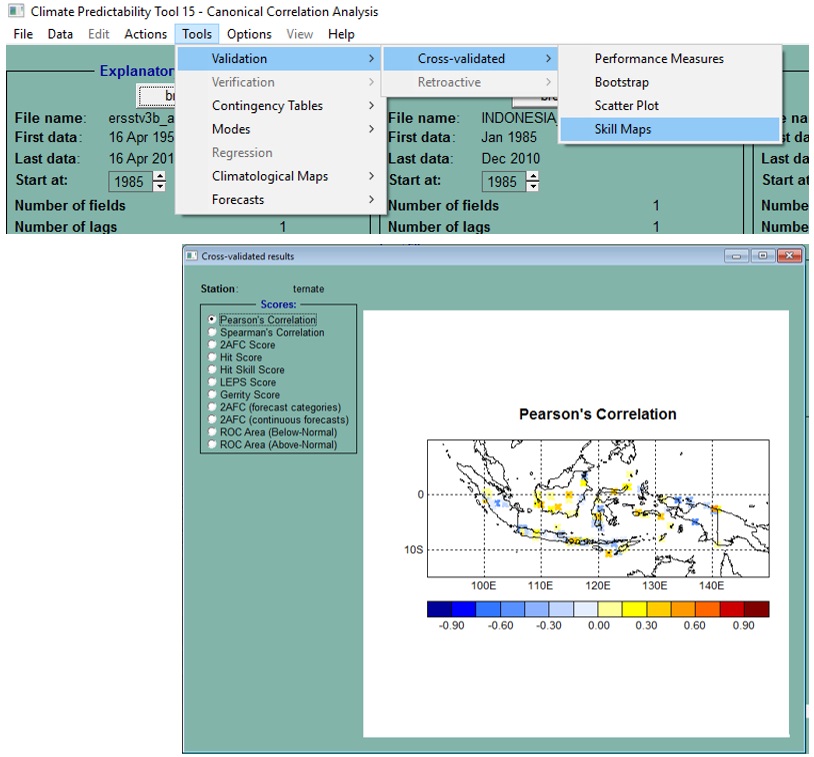This screenshot has width=814, height=757.
Task: Close the Cross-validated results window
Action: [789, 256]
